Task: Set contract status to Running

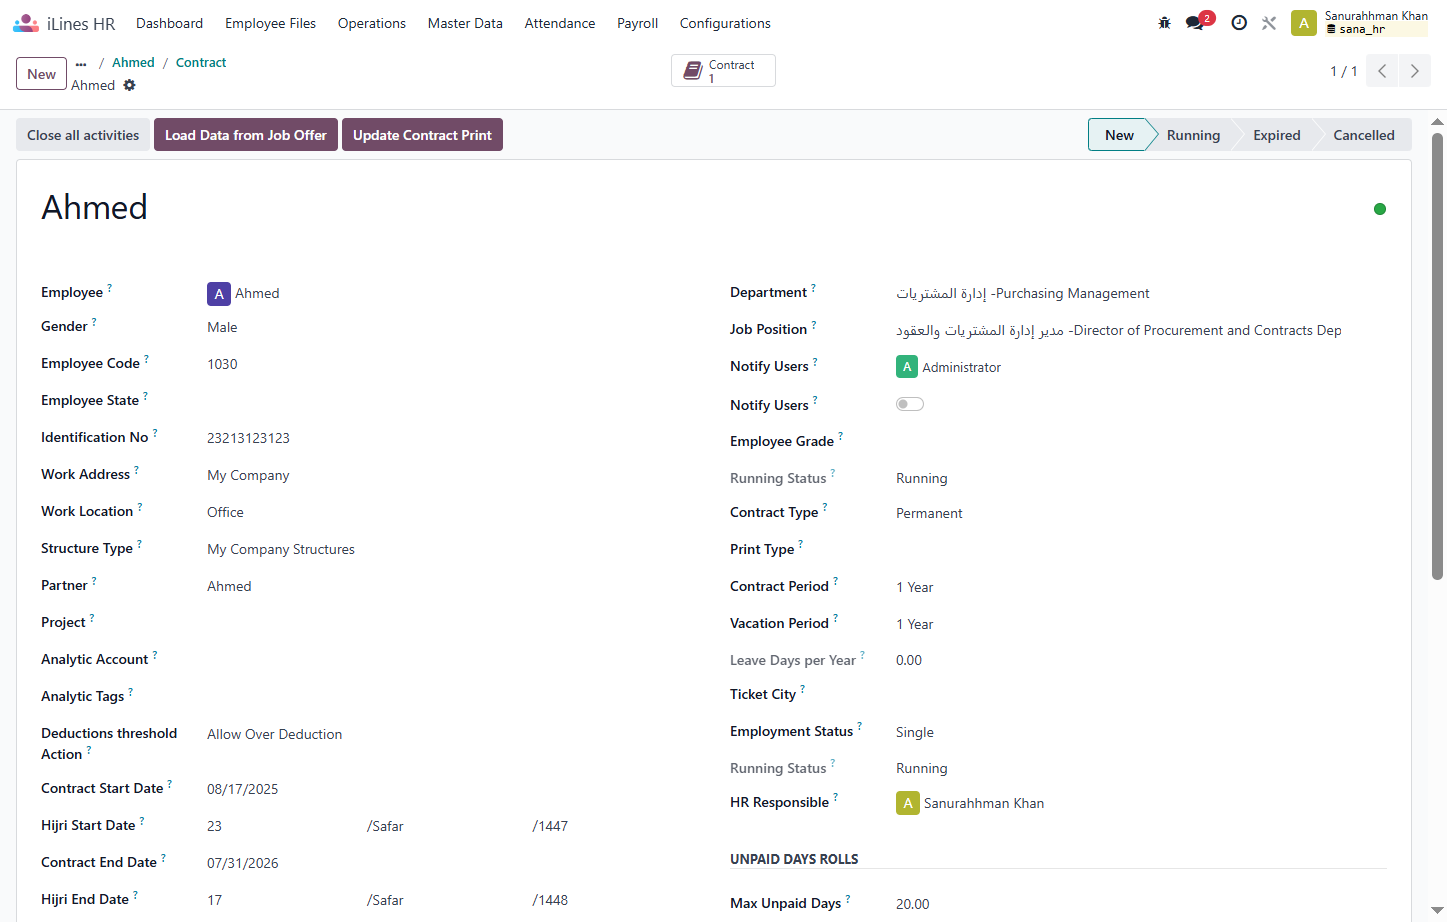Action: tap(1193, 135)
